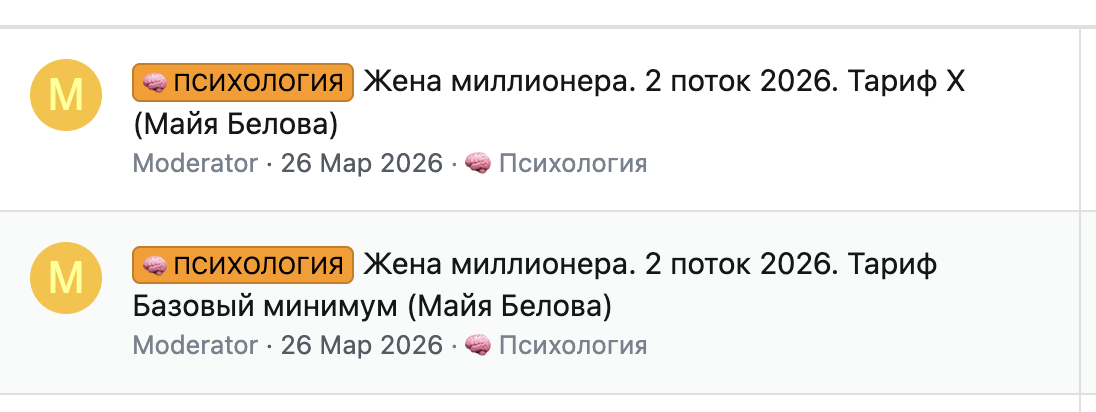Click brain icon beside Психология under Тариф X thread
The image size is (1096, 412).
point(479,163)
